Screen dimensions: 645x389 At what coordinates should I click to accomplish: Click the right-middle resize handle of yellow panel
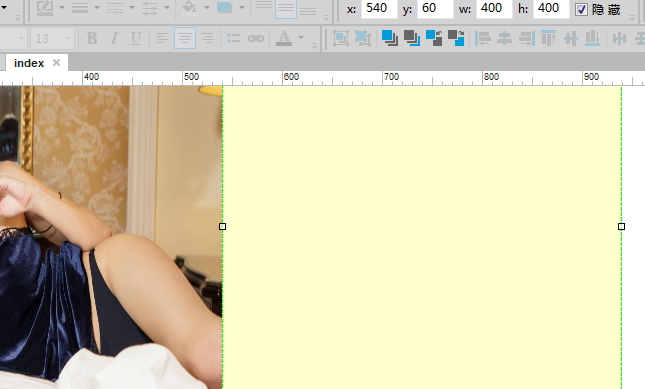tap(622, 227)
